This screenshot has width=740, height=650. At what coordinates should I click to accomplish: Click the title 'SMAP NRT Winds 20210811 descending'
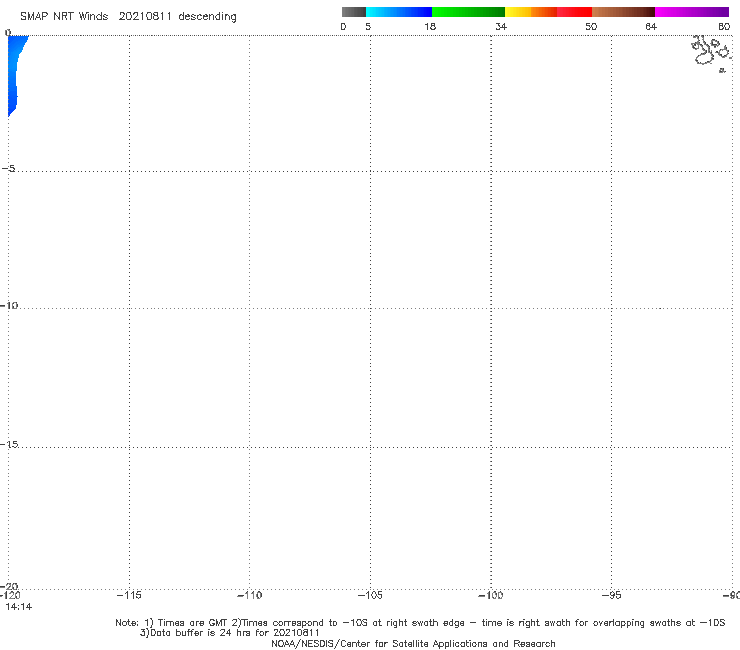tap(128, 17)
